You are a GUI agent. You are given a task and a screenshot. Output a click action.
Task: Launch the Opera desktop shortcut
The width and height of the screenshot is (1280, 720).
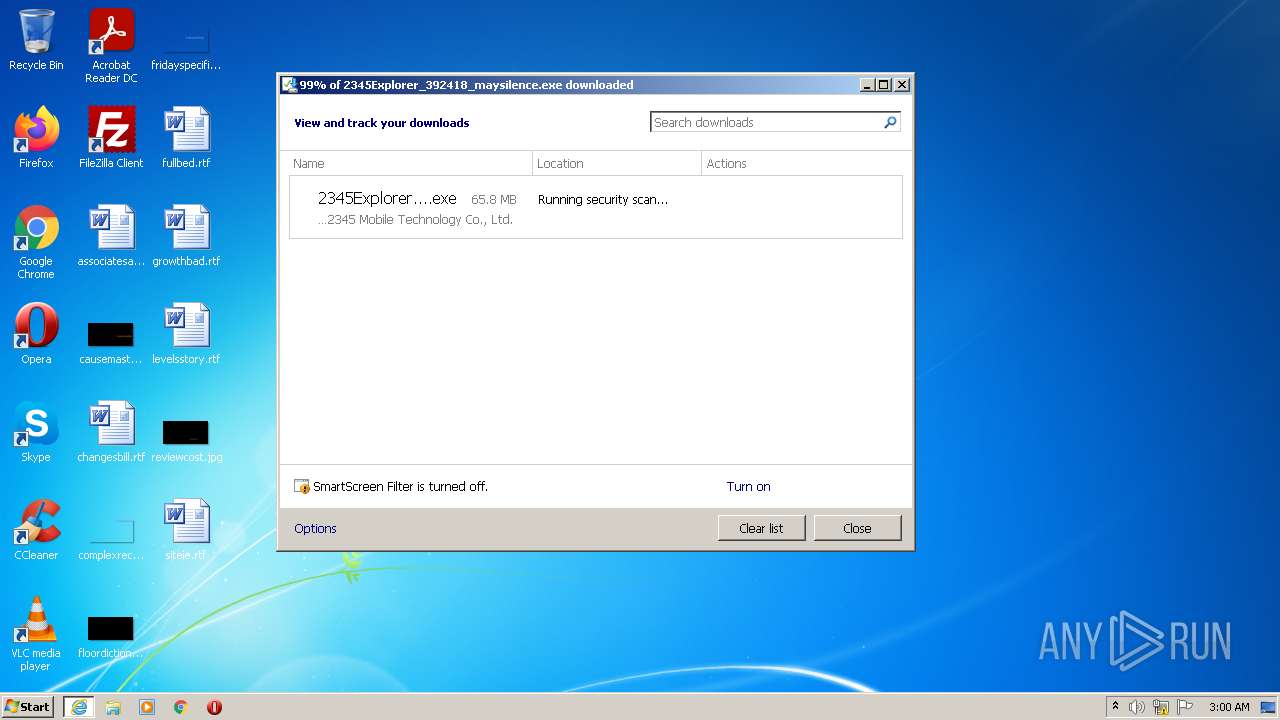pos(36,334)
